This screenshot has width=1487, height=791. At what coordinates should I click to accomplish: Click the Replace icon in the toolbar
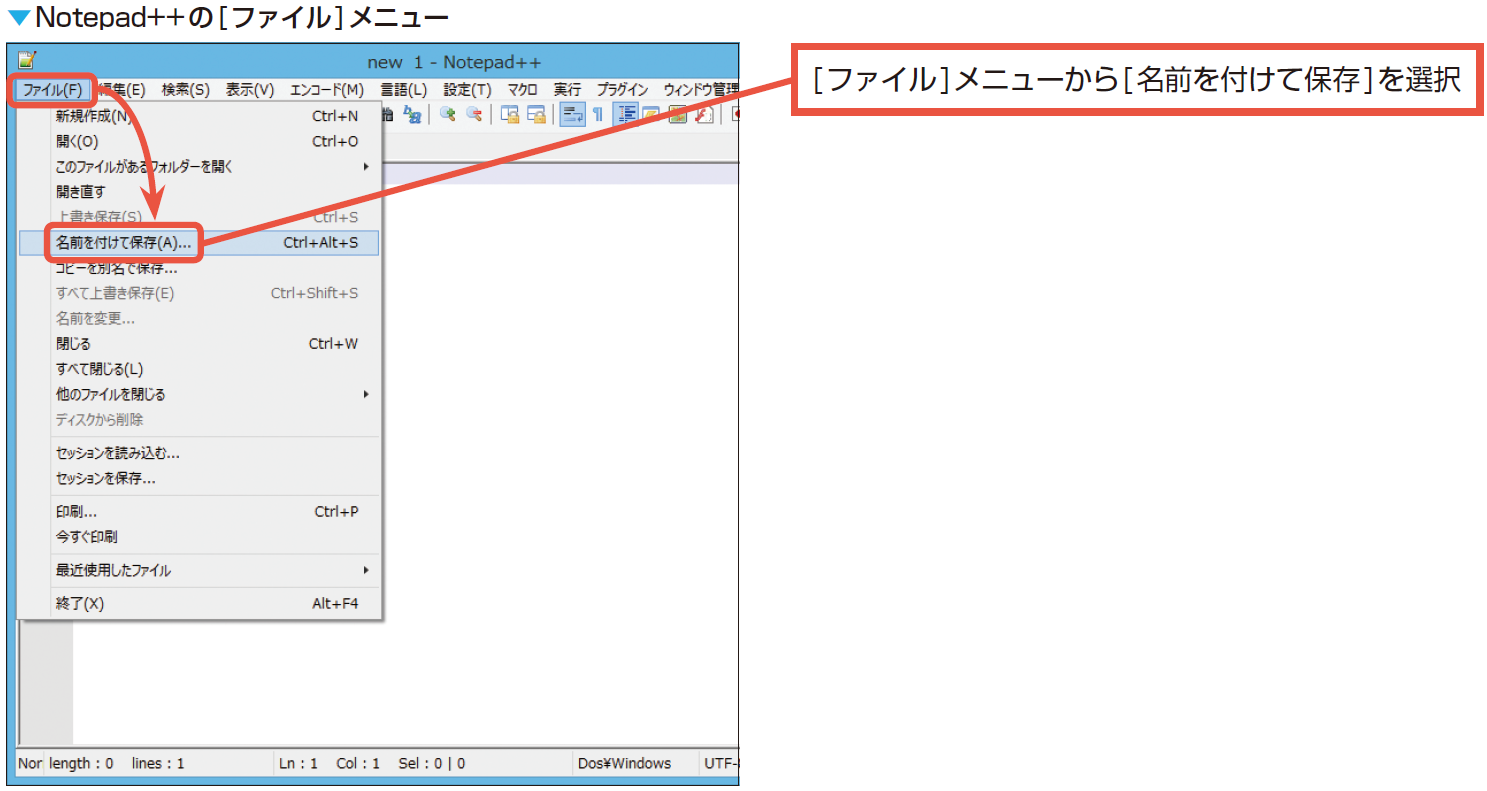coord(411,115)
